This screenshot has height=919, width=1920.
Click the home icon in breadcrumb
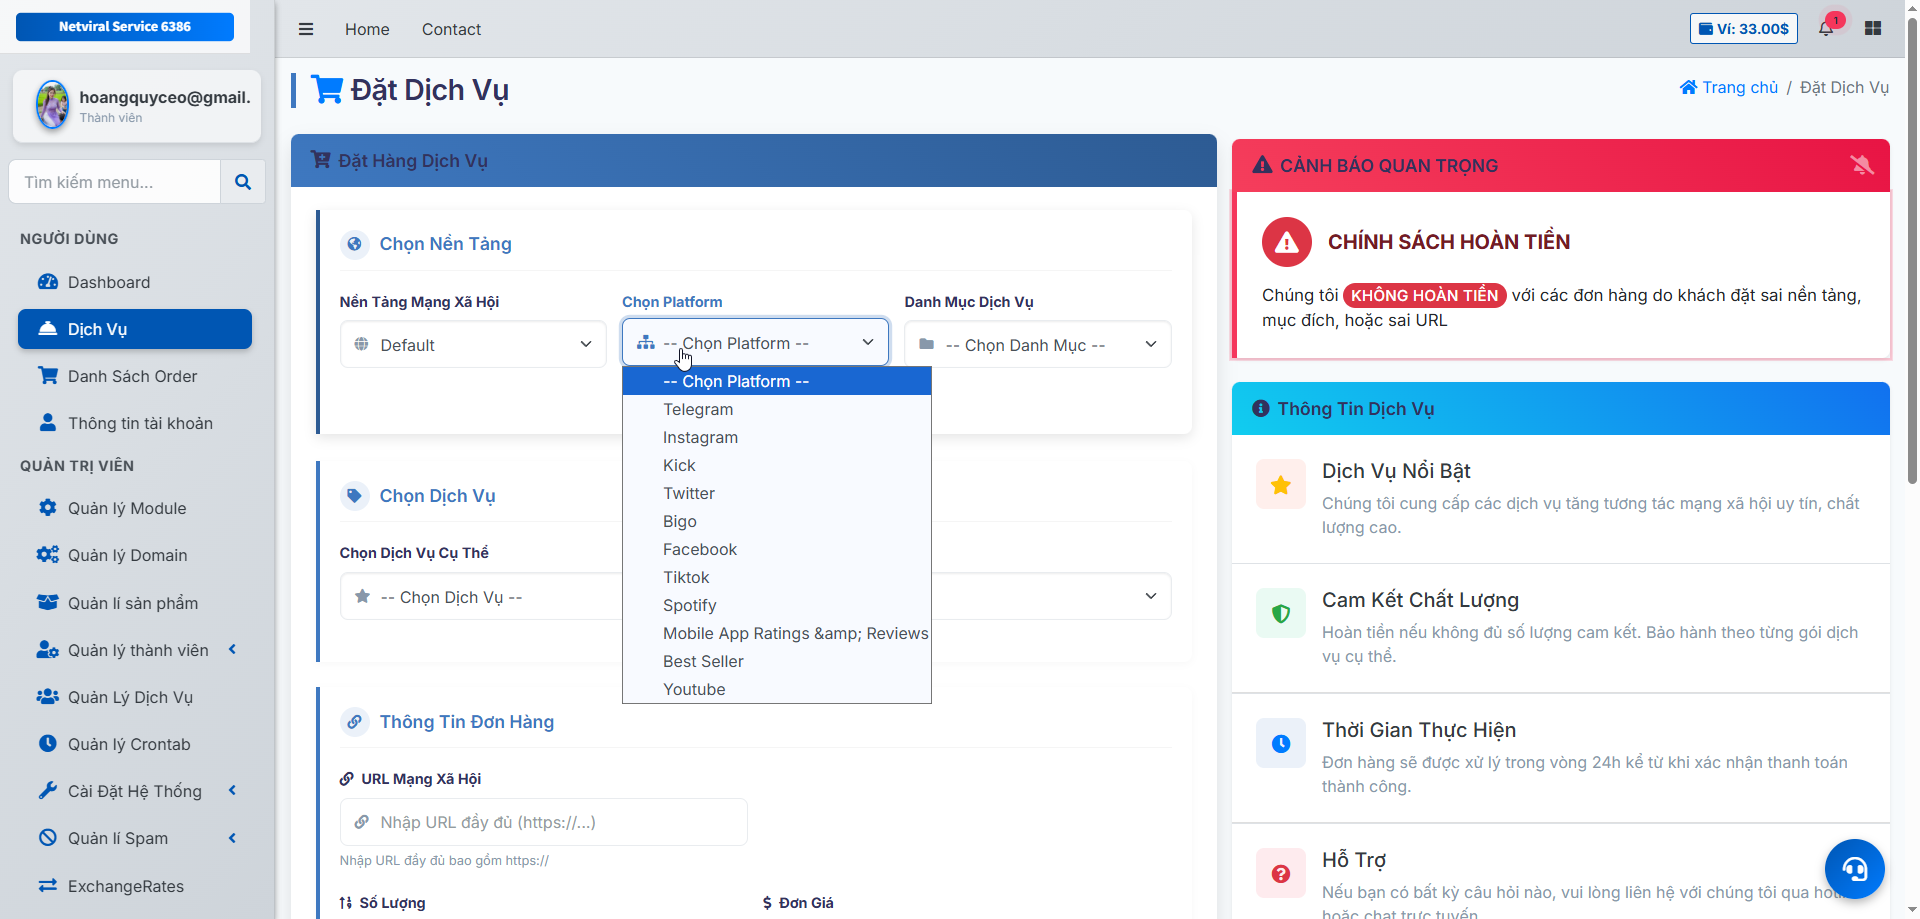tap(1688, 87)
